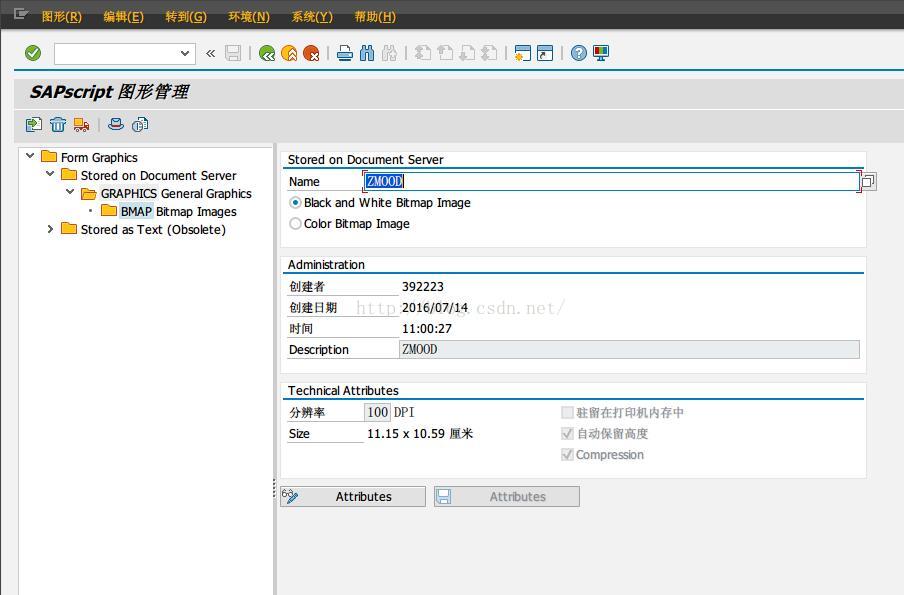Image resolution: width=904 pixels, height=595 pixels.
Task: Click the Find Next binoculars icon
Action: coord(389,53)
